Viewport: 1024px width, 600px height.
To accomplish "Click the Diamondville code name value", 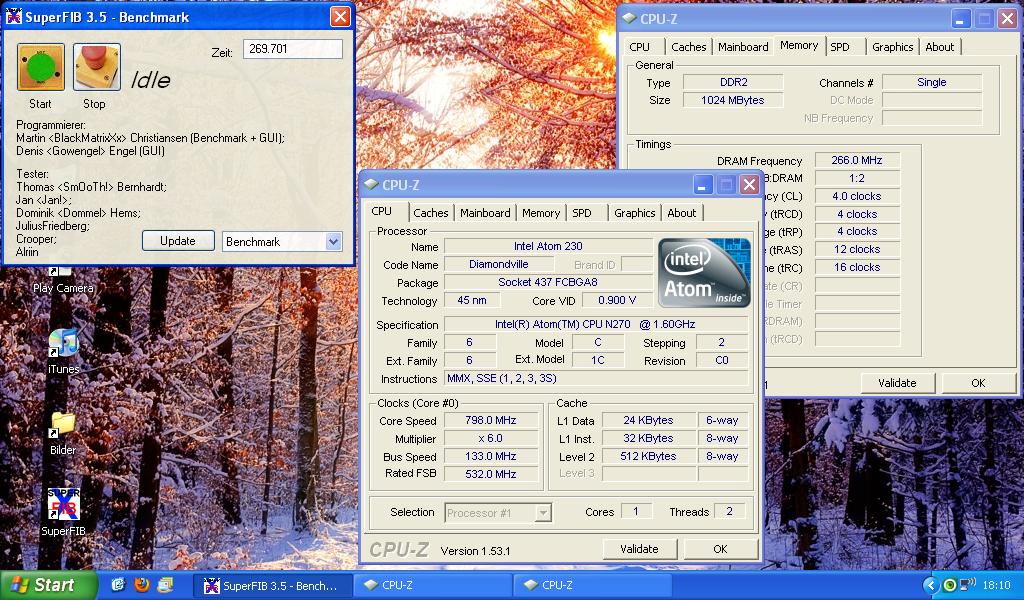I will click(499, 264).
